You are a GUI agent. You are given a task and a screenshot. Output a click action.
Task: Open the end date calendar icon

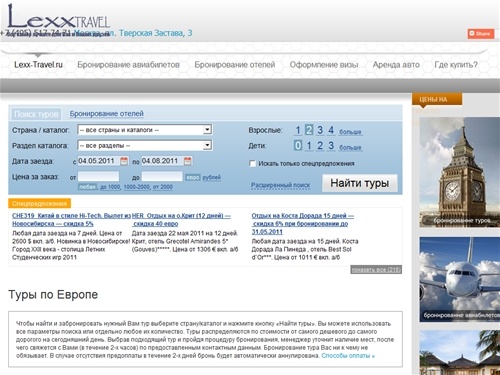click(188, 161)
